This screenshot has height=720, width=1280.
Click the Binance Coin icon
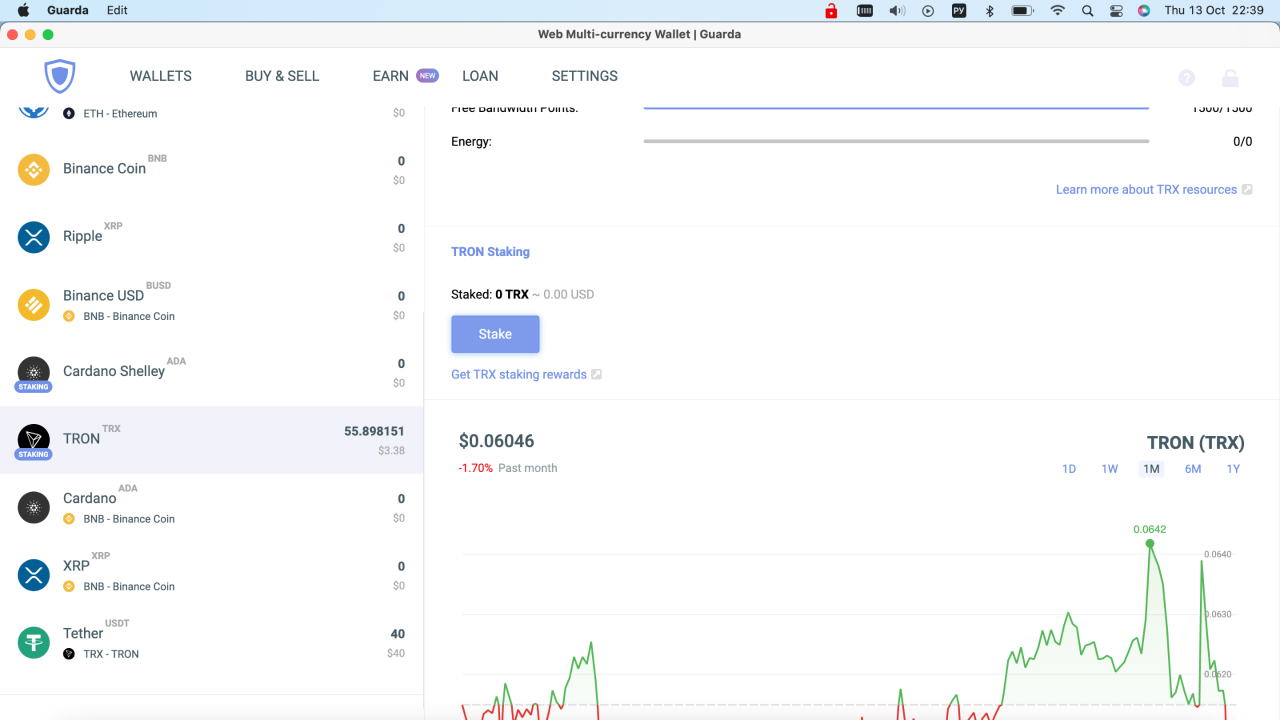pos(33,170)
